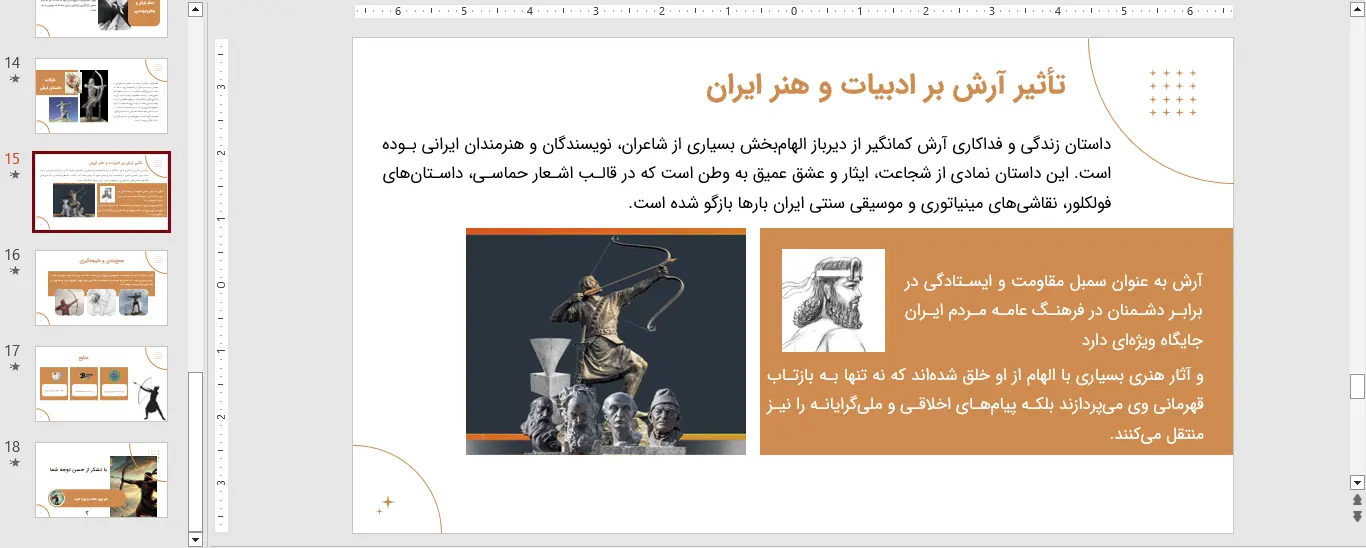Click the animation star icon under slide 14
Viewport: 1366px width, 548px height.
13,79
